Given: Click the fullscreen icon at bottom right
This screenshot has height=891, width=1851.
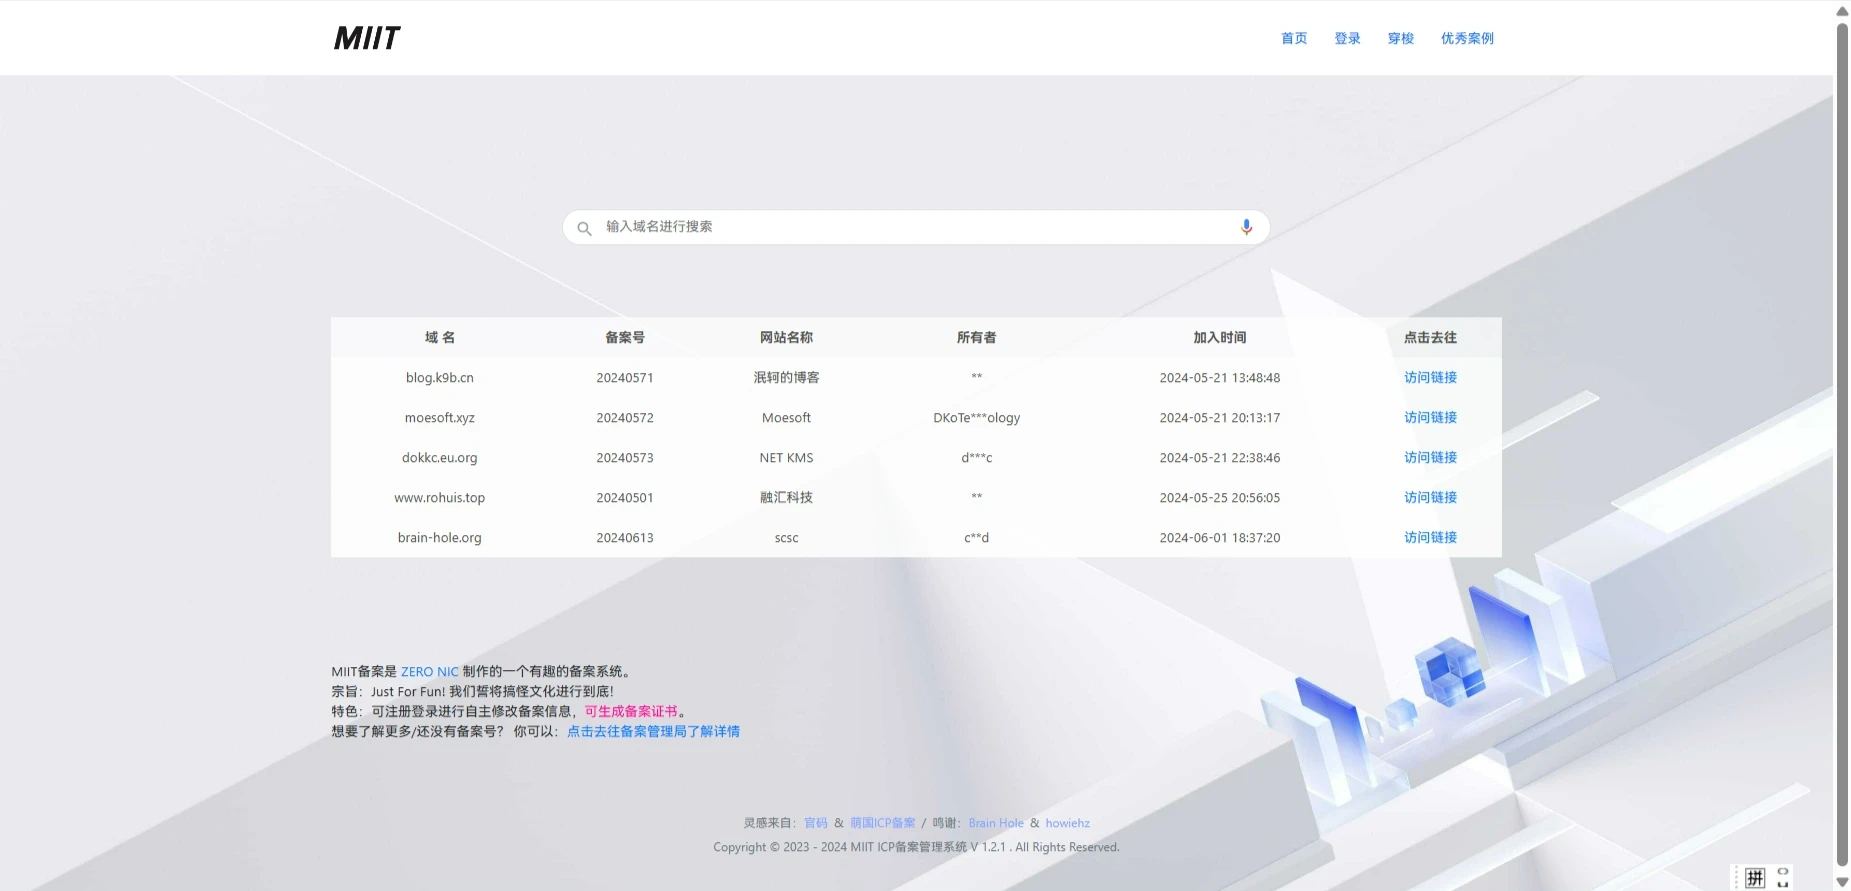Looking at the screenshot, I should point(1783,878).
